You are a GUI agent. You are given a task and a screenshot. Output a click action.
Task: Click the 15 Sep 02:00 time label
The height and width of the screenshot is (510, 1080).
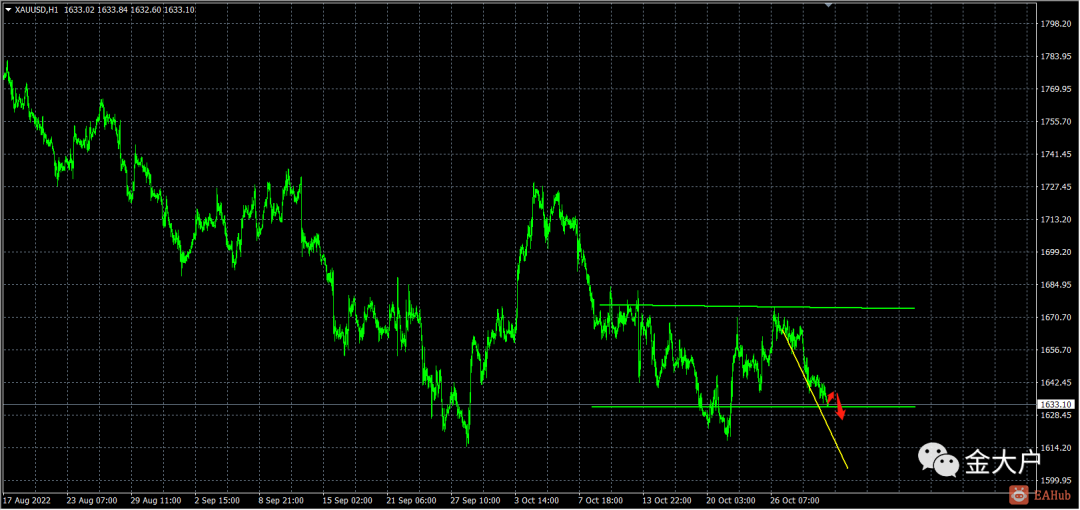[x=348, y=500]
